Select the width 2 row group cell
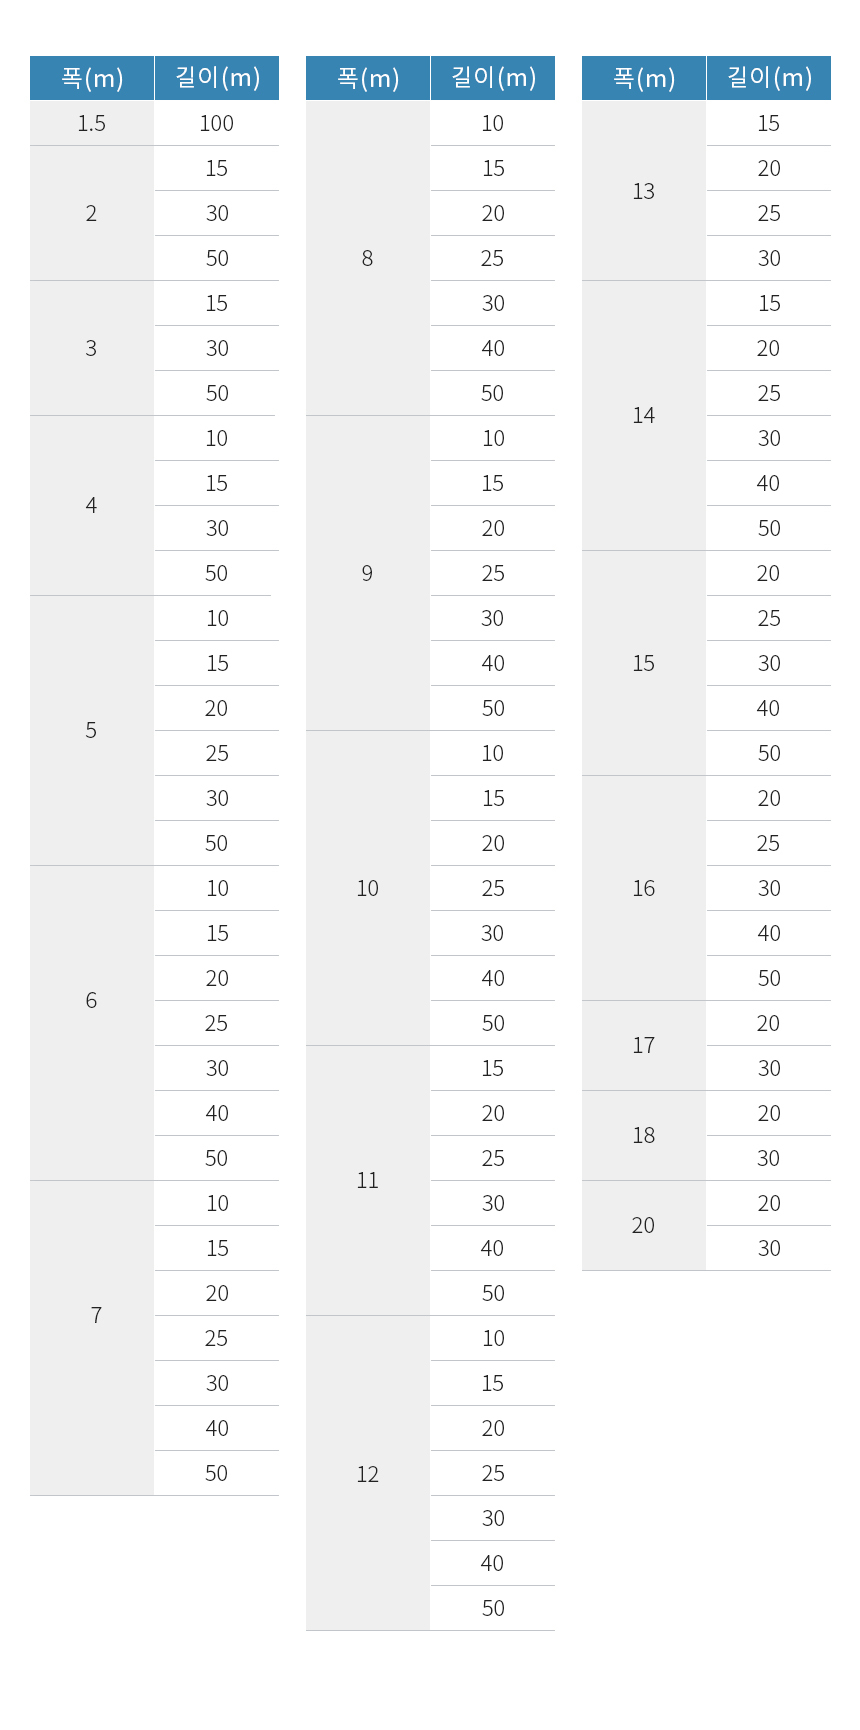 click(92, 213)
